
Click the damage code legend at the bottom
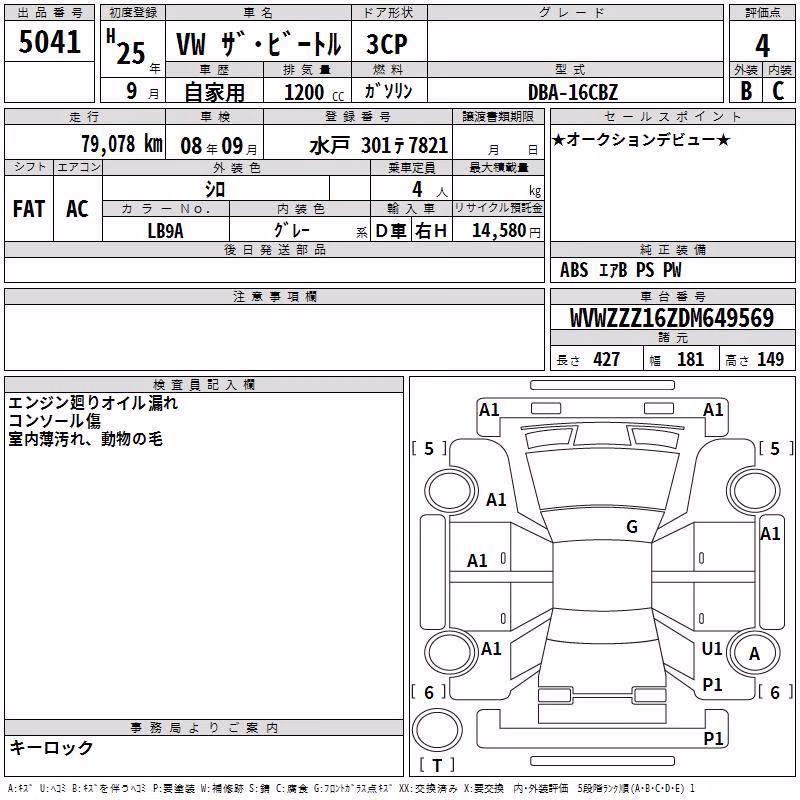pos(351,789)
